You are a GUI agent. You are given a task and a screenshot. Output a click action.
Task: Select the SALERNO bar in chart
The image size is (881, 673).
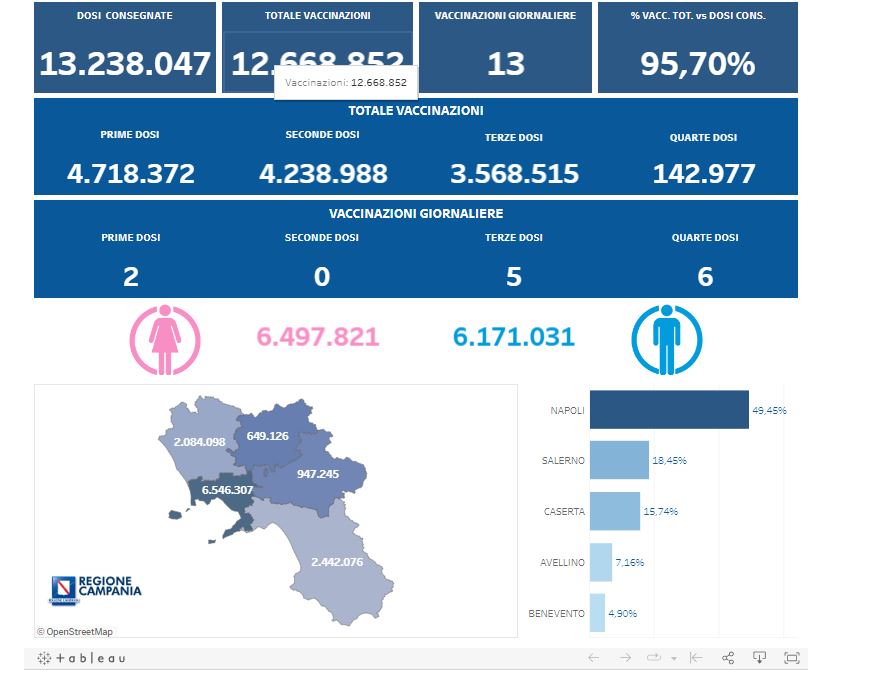[x=619, y=460]
